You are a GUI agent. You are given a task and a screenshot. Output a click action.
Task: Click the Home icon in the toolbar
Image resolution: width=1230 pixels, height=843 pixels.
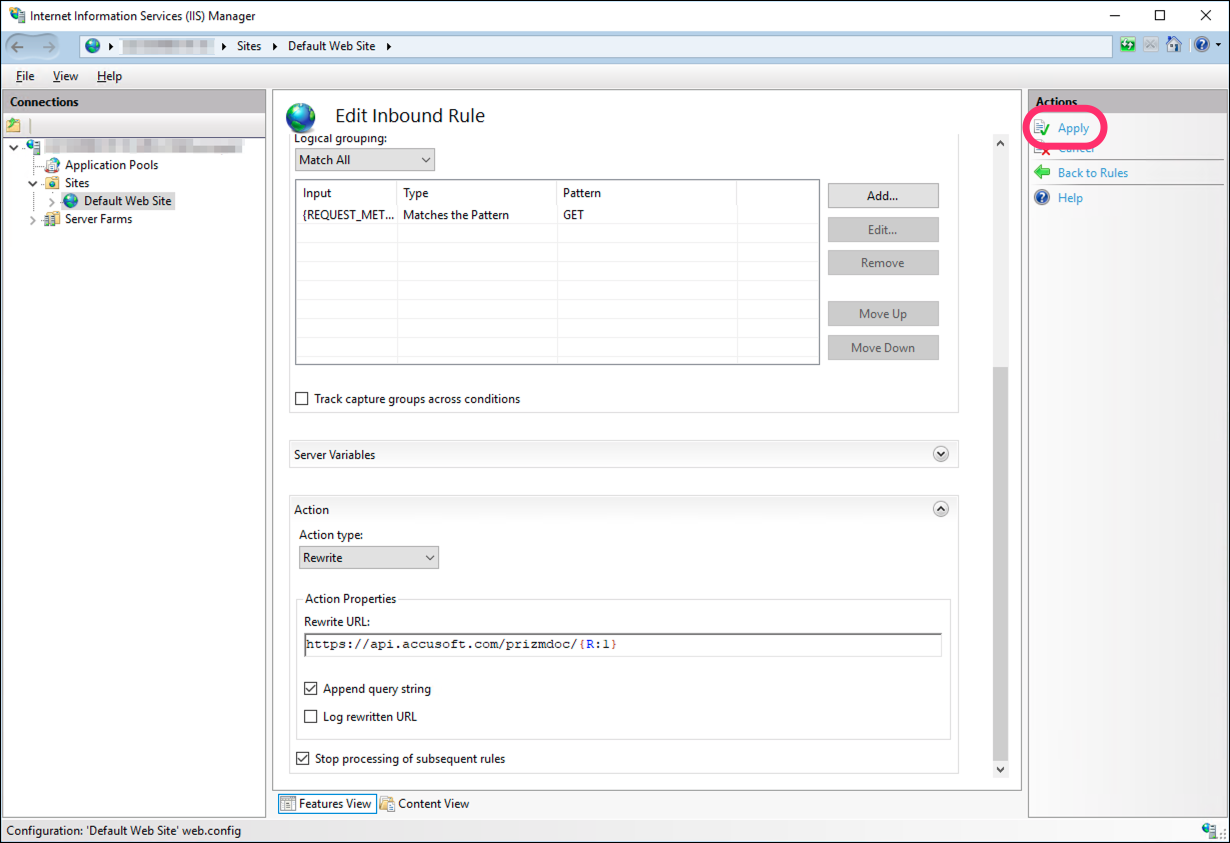pos(1174,45)
